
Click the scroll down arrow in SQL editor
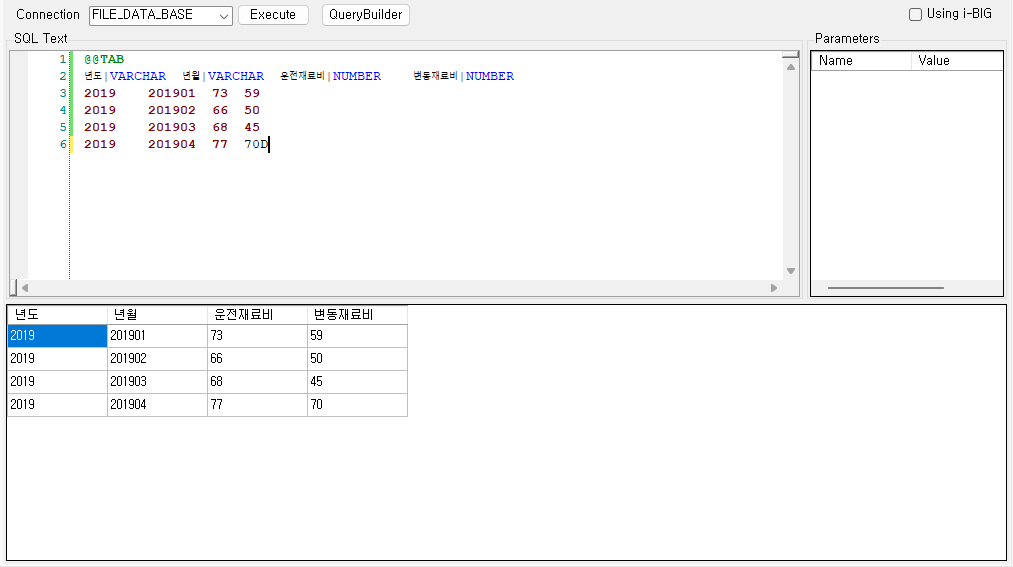(791, 271)
